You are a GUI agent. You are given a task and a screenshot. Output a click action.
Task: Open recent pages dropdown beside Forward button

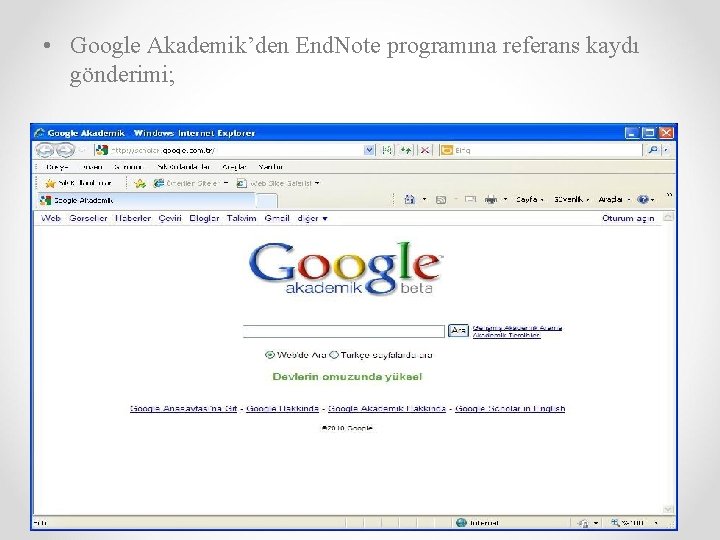click(82, 150)
